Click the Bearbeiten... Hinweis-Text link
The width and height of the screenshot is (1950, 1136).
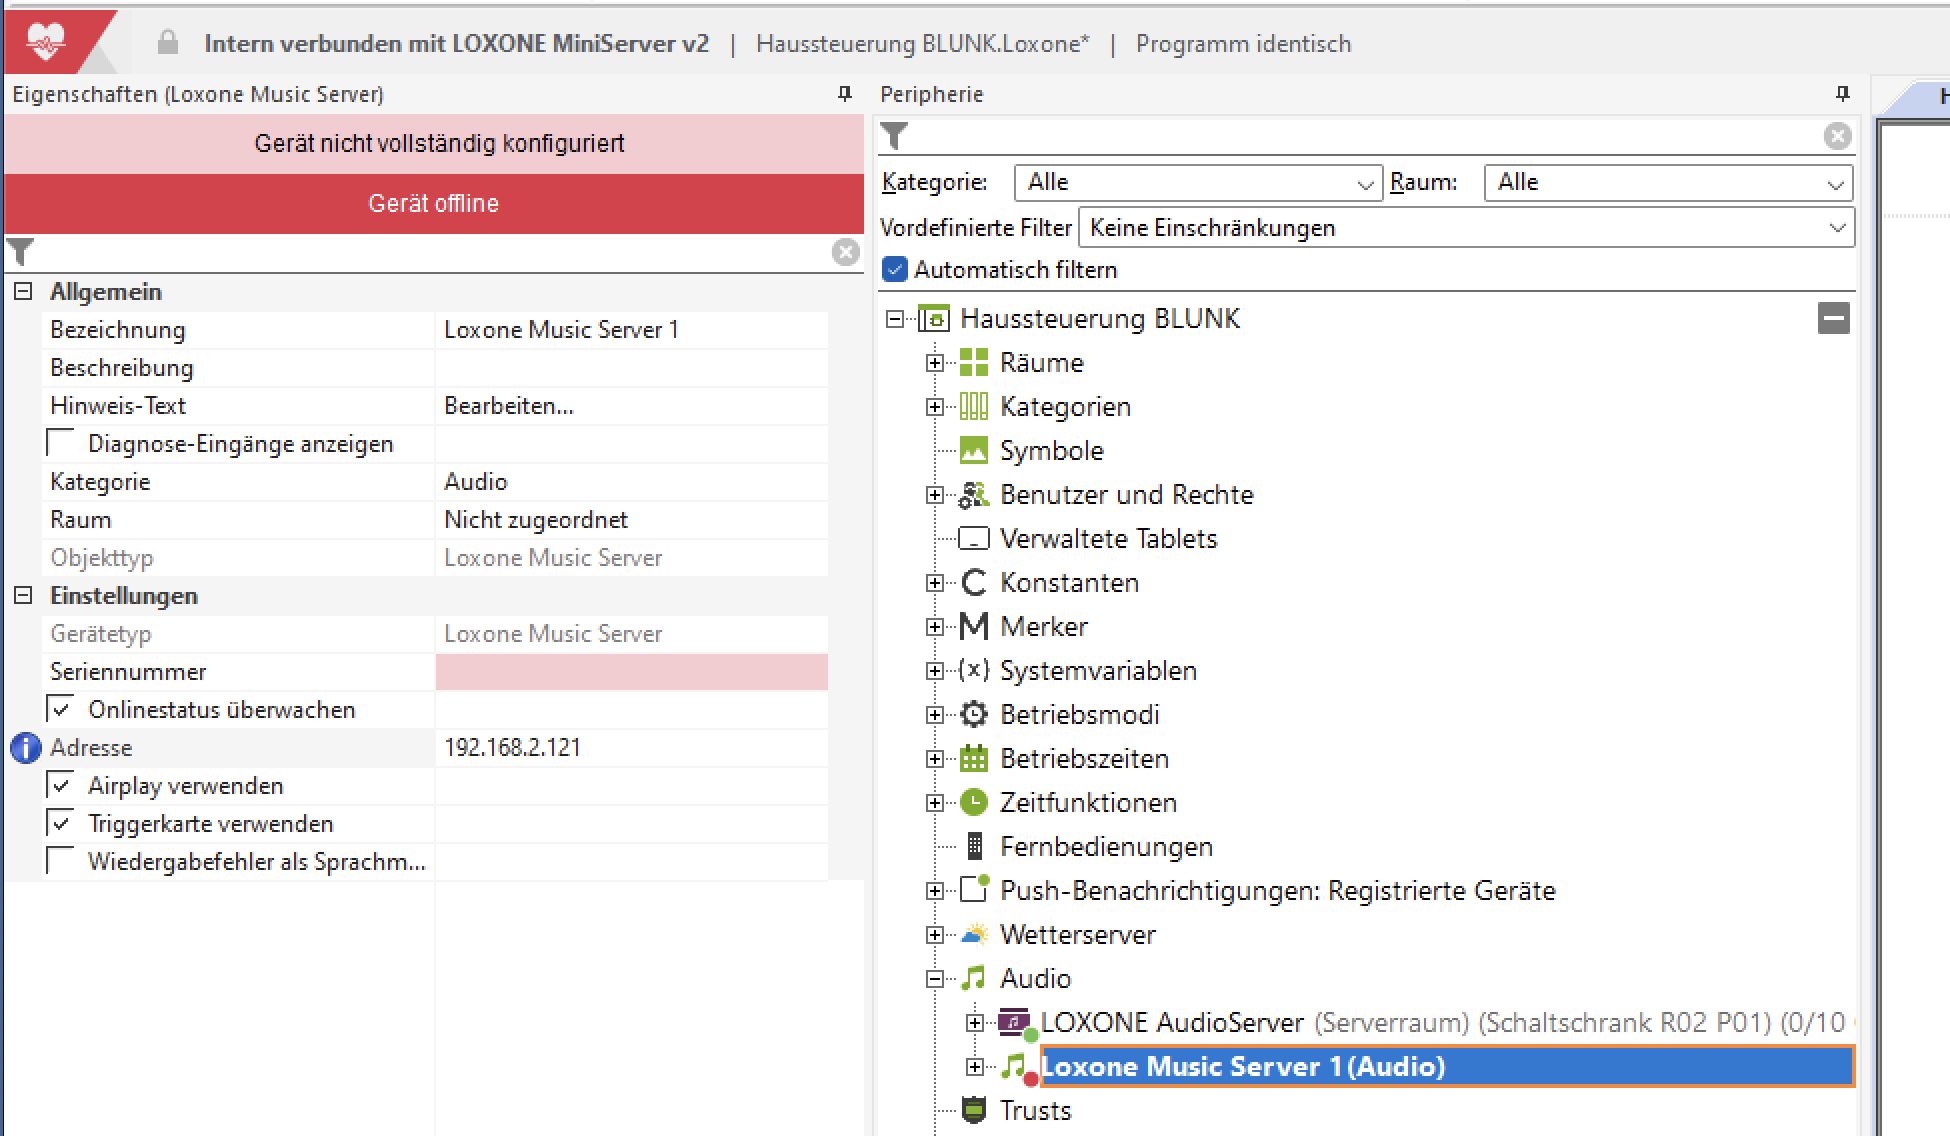click(x=509, y=406)
